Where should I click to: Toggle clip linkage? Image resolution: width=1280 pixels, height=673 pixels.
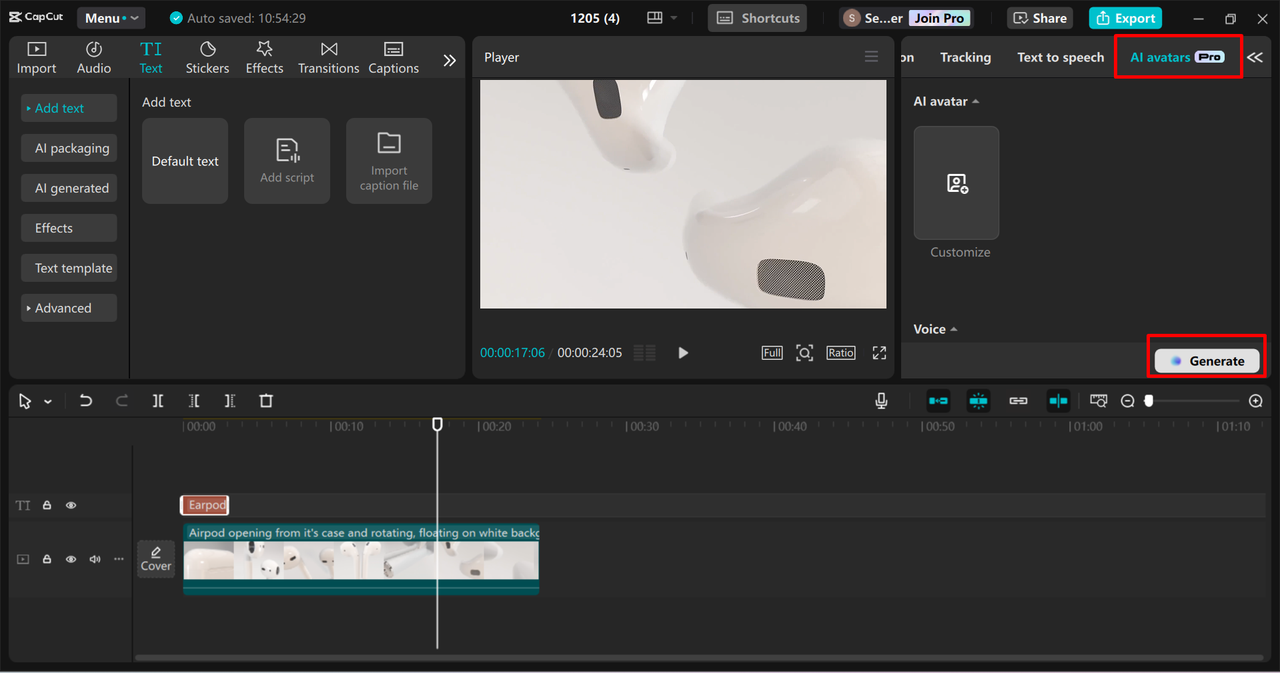(x=1018, y=401)
